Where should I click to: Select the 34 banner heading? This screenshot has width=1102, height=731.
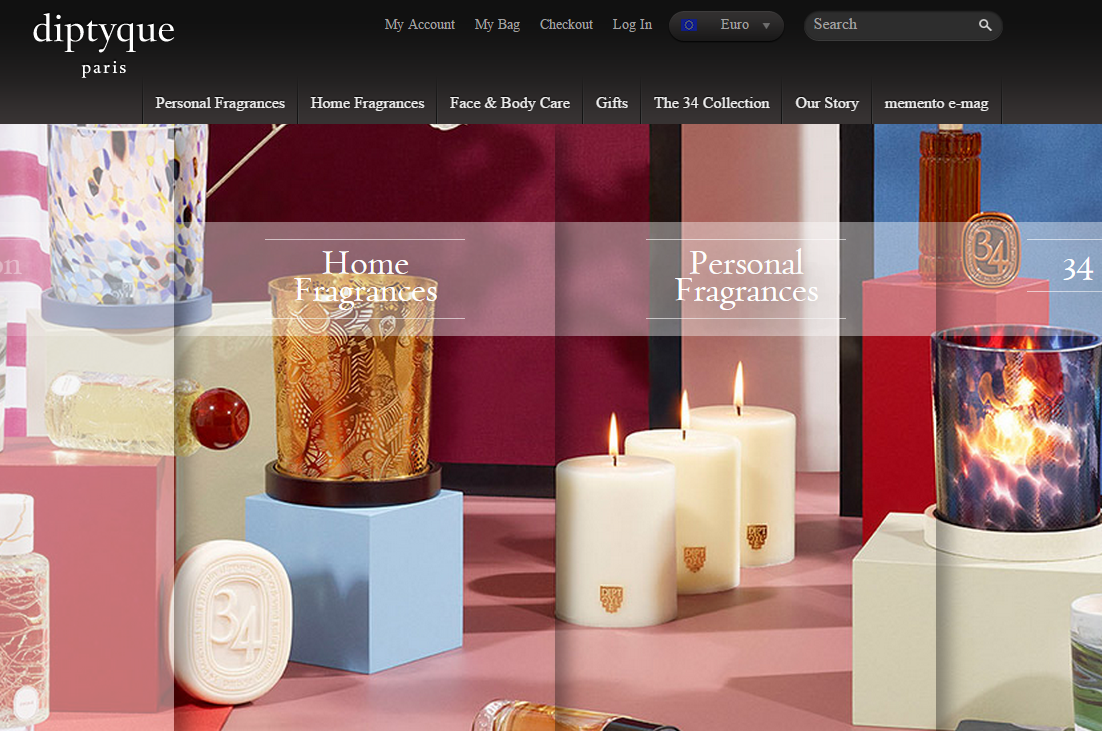[1077, 269]
